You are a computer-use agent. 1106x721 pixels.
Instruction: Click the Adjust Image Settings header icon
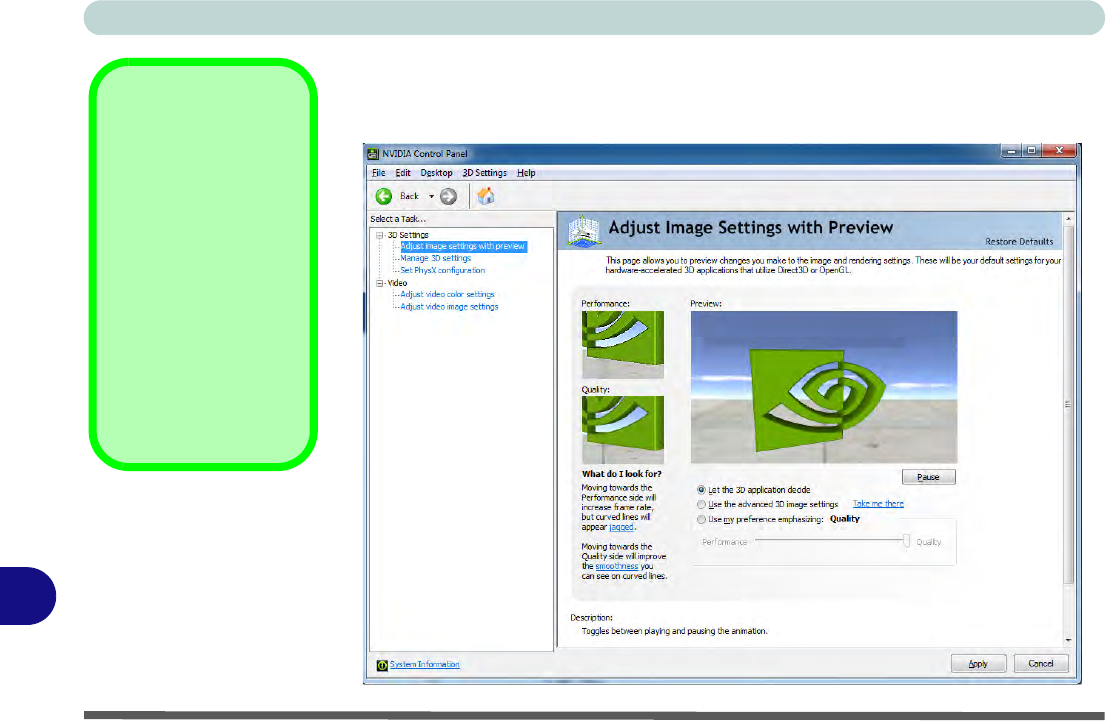(x=584, y=231)
